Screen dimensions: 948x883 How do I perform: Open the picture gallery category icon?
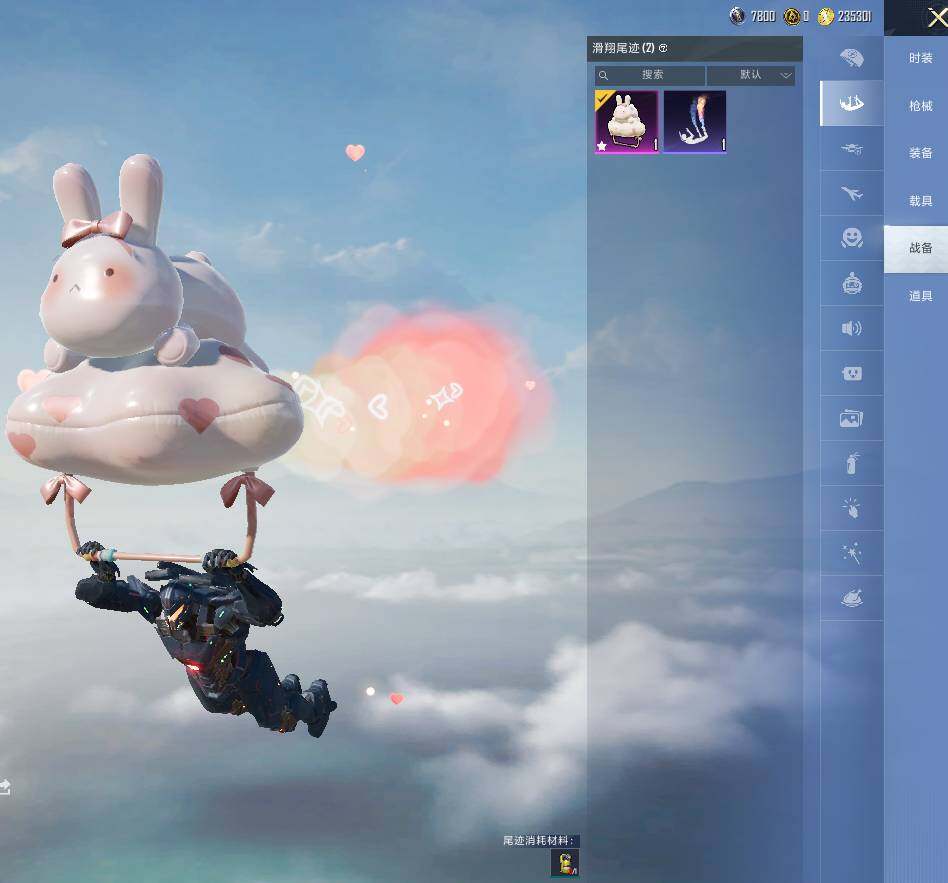[851, 419]
